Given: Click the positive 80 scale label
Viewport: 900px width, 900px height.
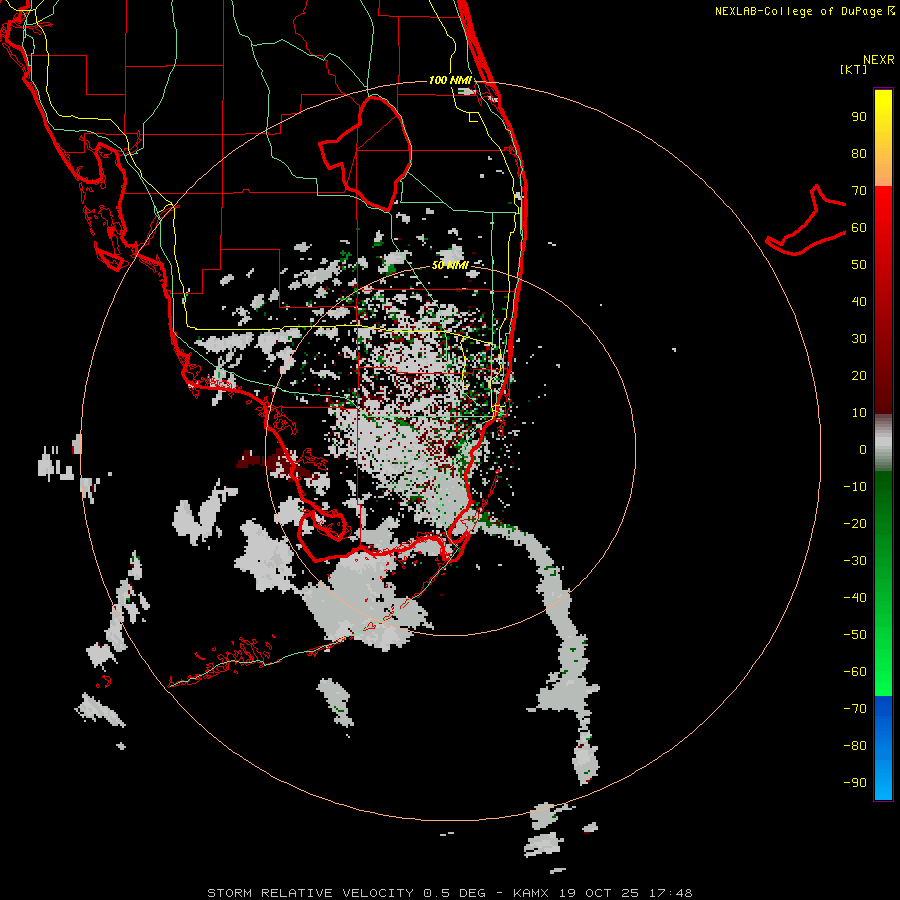Looking at the screenshot, I should (859, 153).
